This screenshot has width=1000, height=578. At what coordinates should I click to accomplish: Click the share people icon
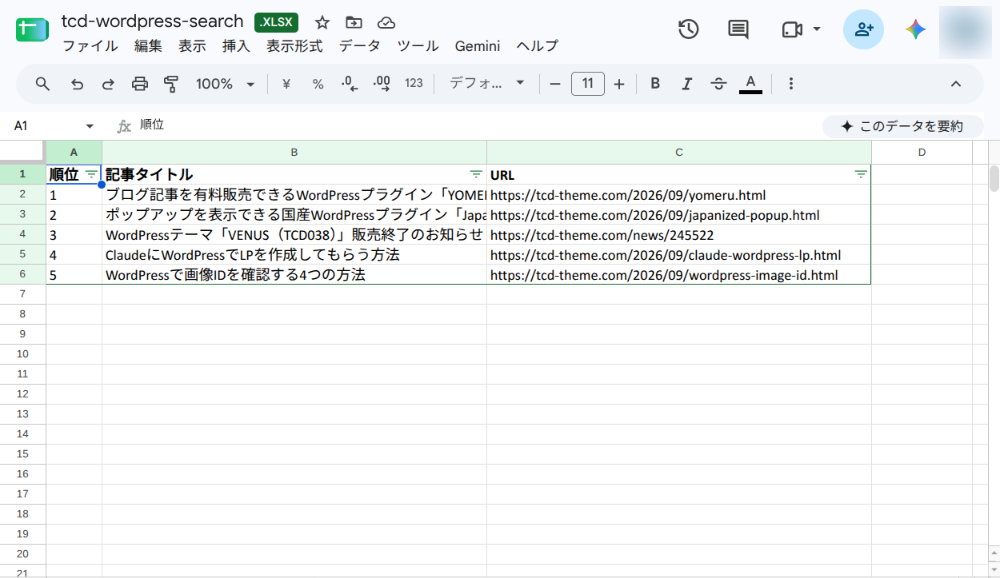point(864,29)
